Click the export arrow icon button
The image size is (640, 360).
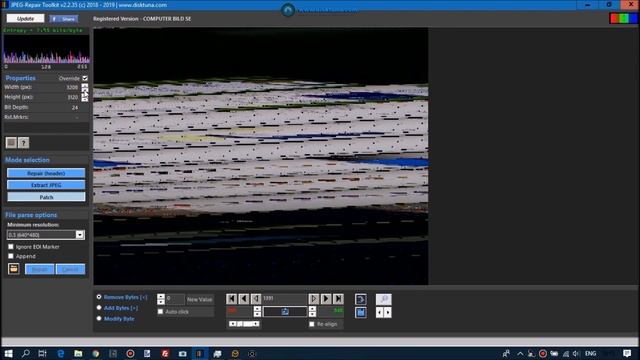360,299
